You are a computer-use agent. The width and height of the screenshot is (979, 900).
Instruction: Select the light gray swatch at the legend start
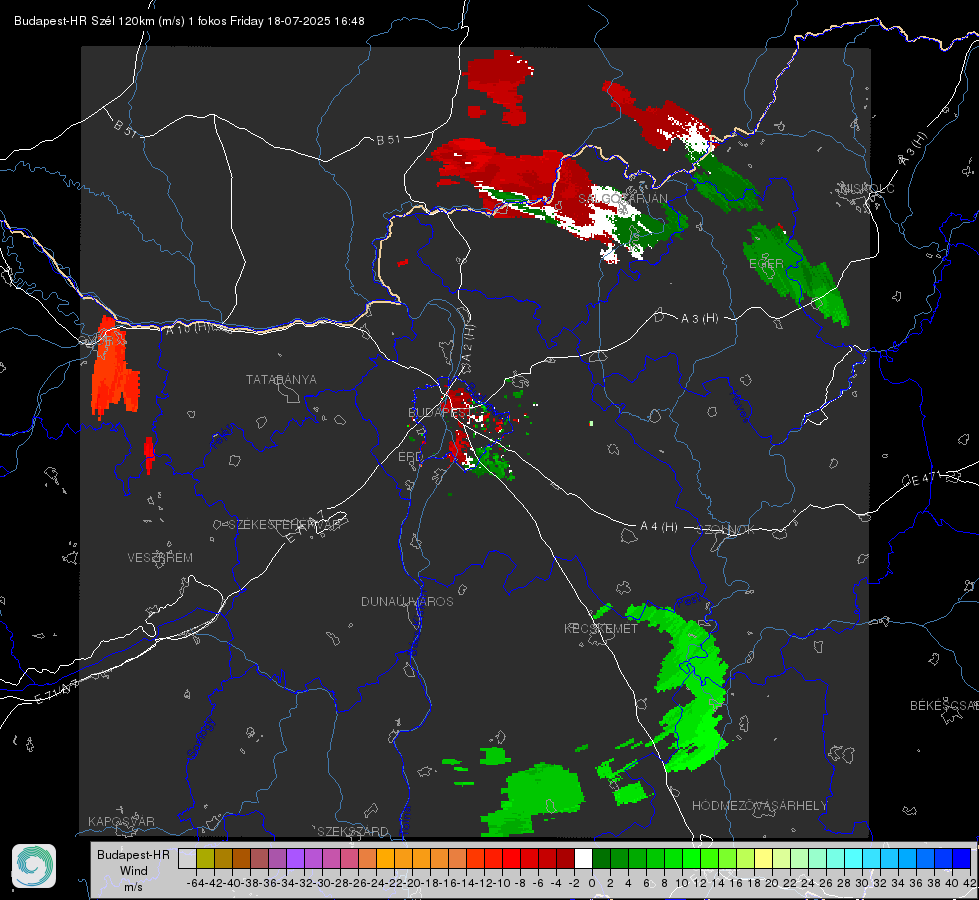[187, 858]
